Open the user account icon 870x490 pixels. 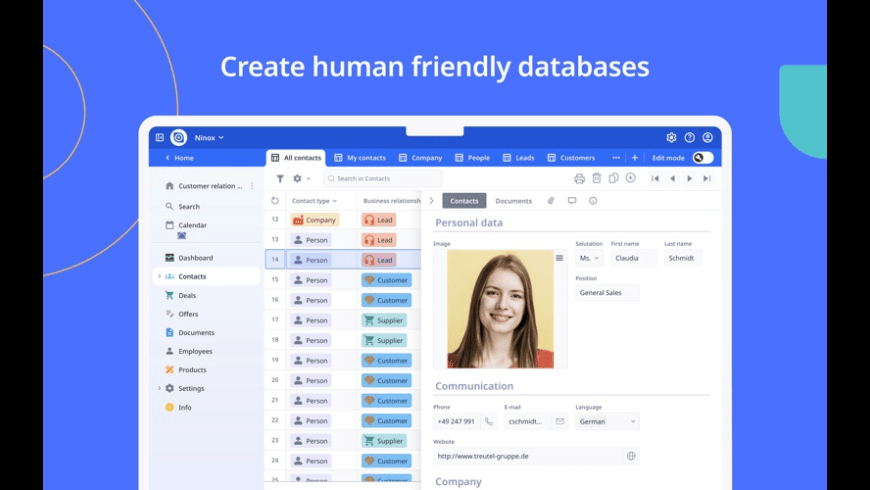[x=707, y=138]
